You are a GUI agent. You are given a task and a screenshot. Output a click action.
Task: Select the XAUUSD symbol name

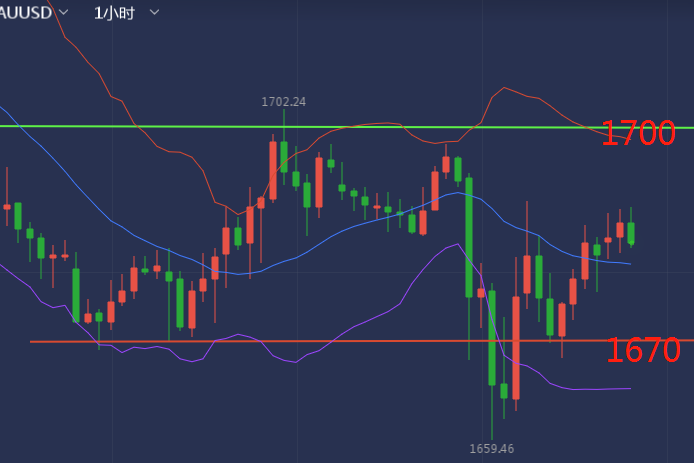[x=26, y=13]
